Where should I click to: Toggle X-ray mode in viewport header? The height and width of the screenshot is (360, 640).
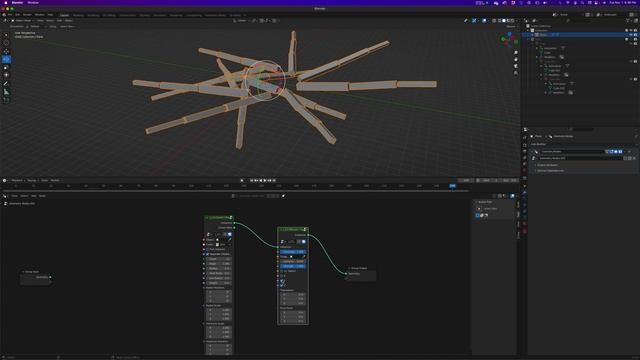tap(494, 20)
